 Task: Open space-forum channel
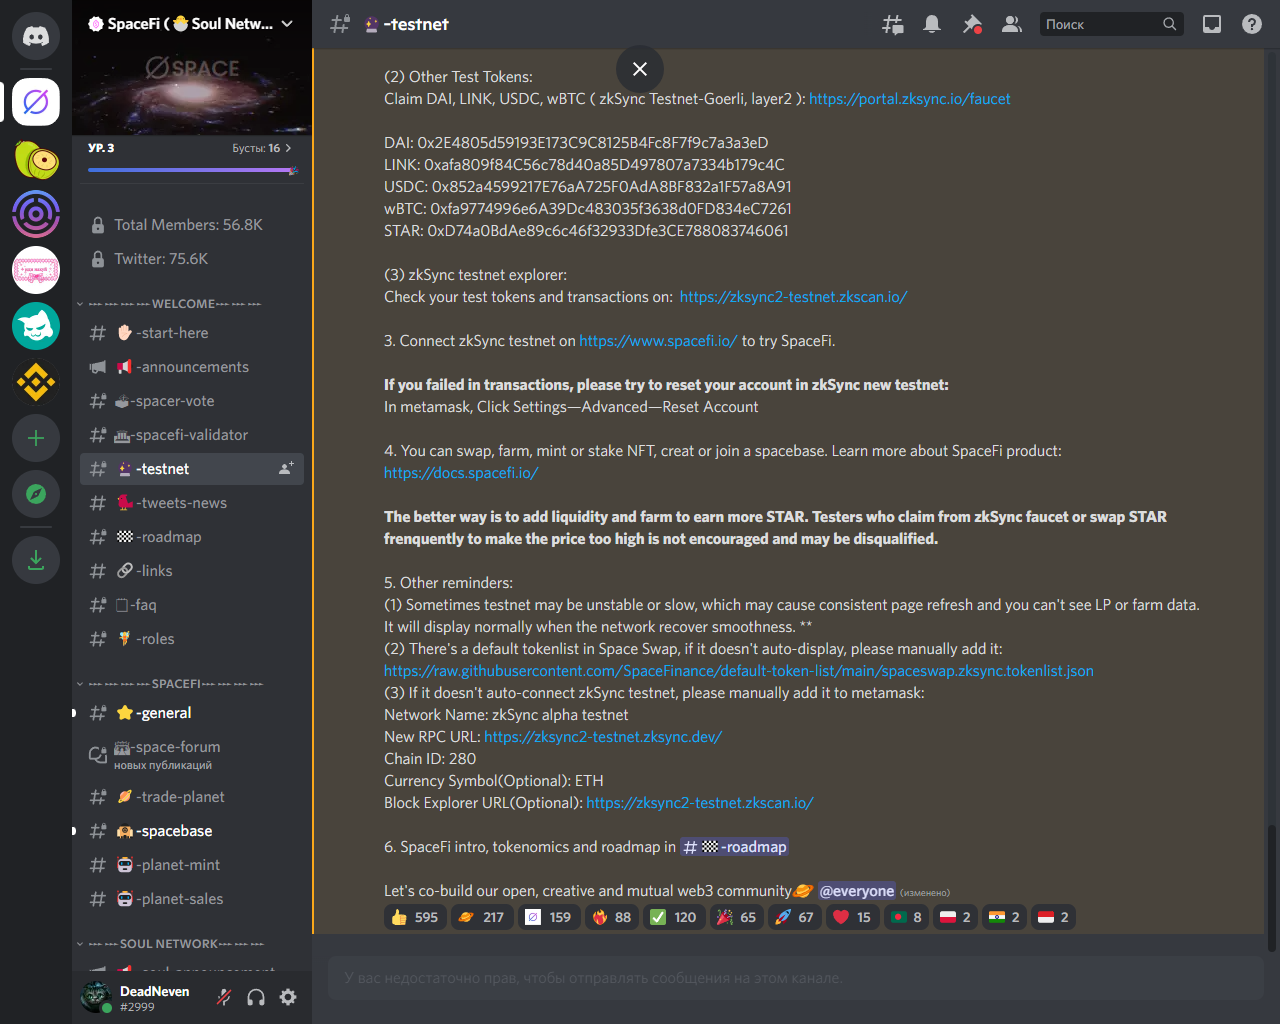pyautogui.click(x=192, y=755)
